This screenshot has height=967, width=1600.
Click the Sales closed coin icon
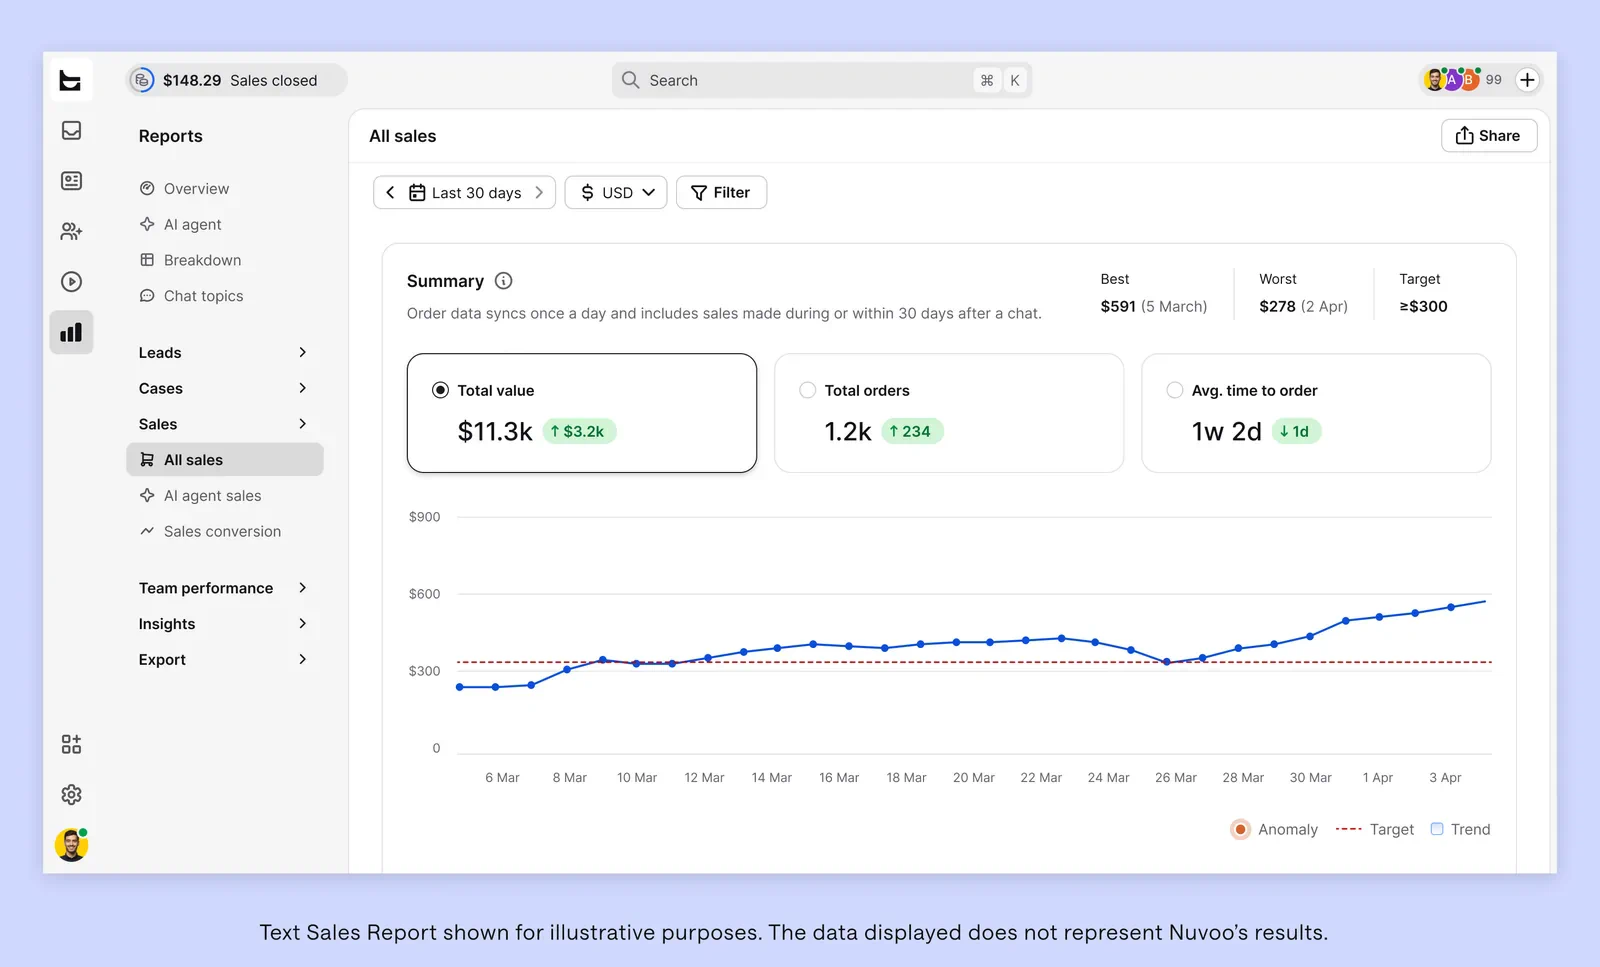pyautogui.click(x=143, y=80)
